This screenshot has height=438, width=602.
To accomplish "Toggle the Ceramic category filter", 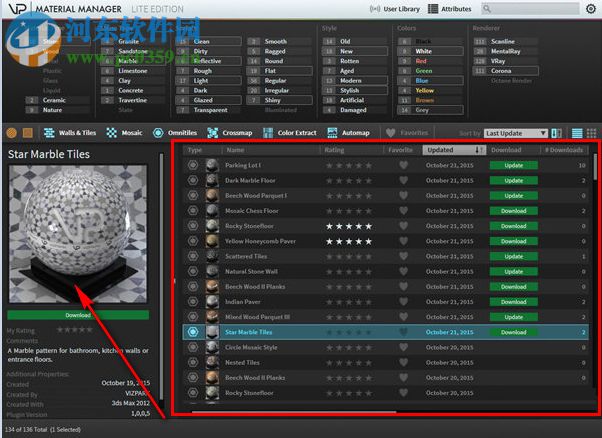I will [58, 100].
